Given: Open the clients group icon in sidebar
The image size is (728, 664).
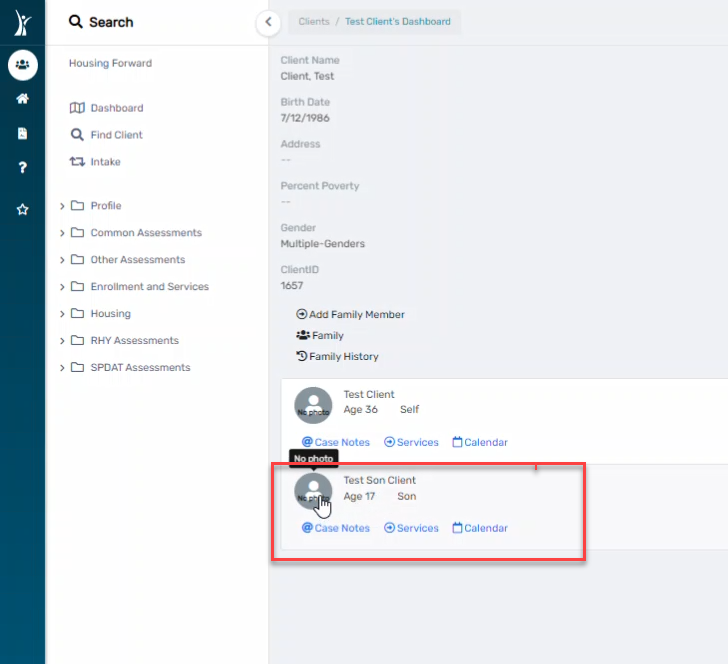Looking at the screenshot, I should click(x=22, y=65).
